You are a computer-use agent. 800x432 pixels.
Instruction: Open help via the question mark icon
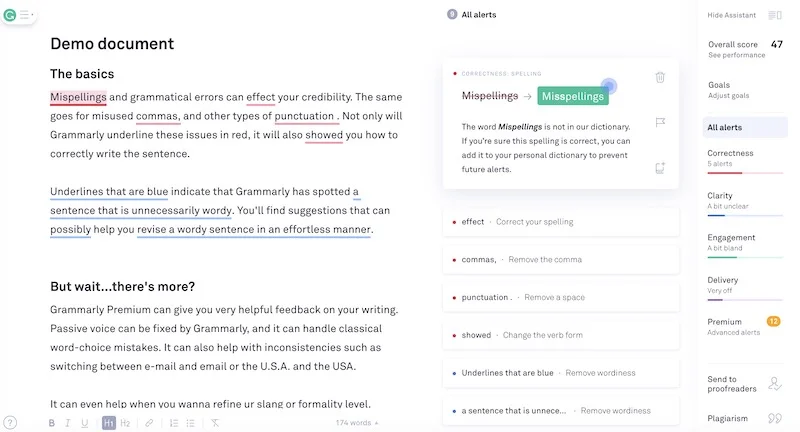tap(10, 422)
